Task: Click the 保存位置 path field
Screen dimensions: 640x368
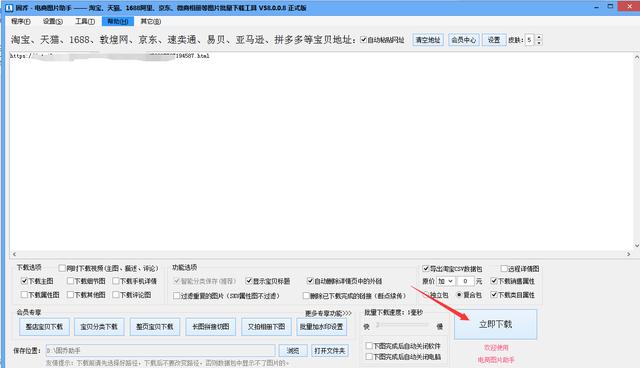Action: point(160,350)
